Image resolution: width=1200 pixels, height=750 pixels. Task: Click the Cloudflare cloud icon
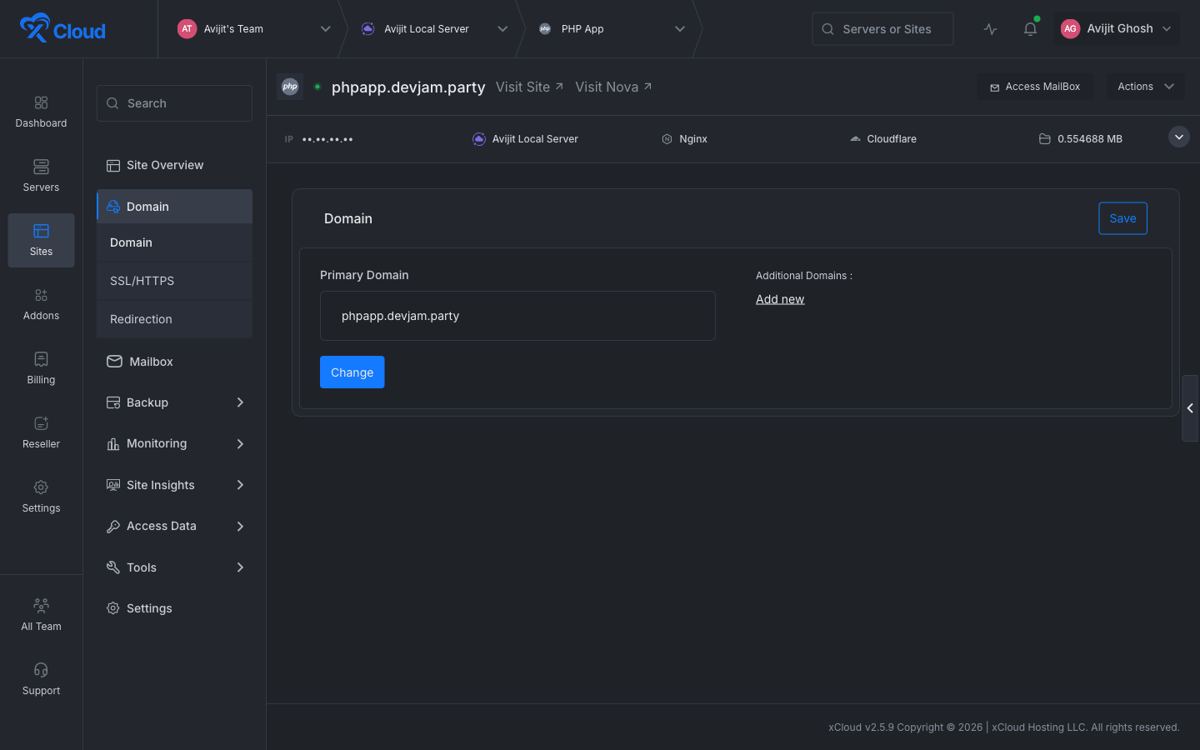point(855,139)
